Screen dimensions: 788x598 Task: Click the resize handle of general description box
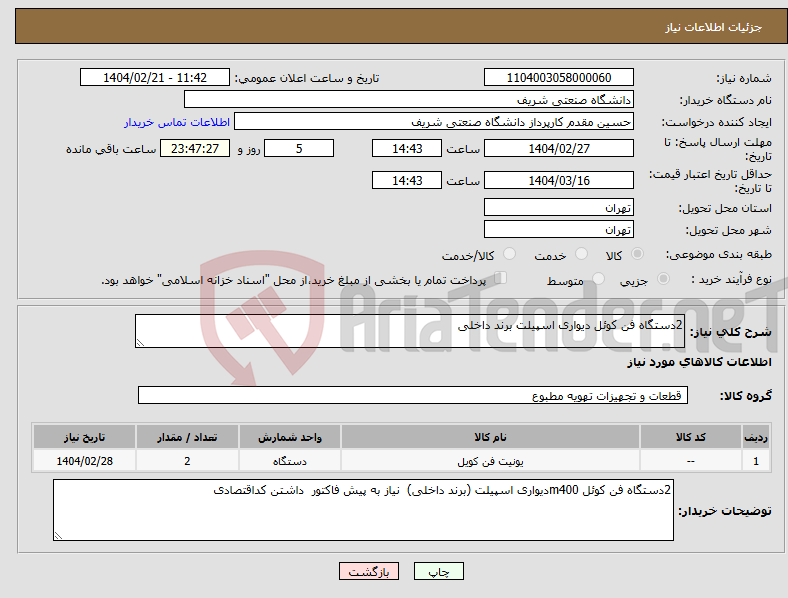(140, 343)
